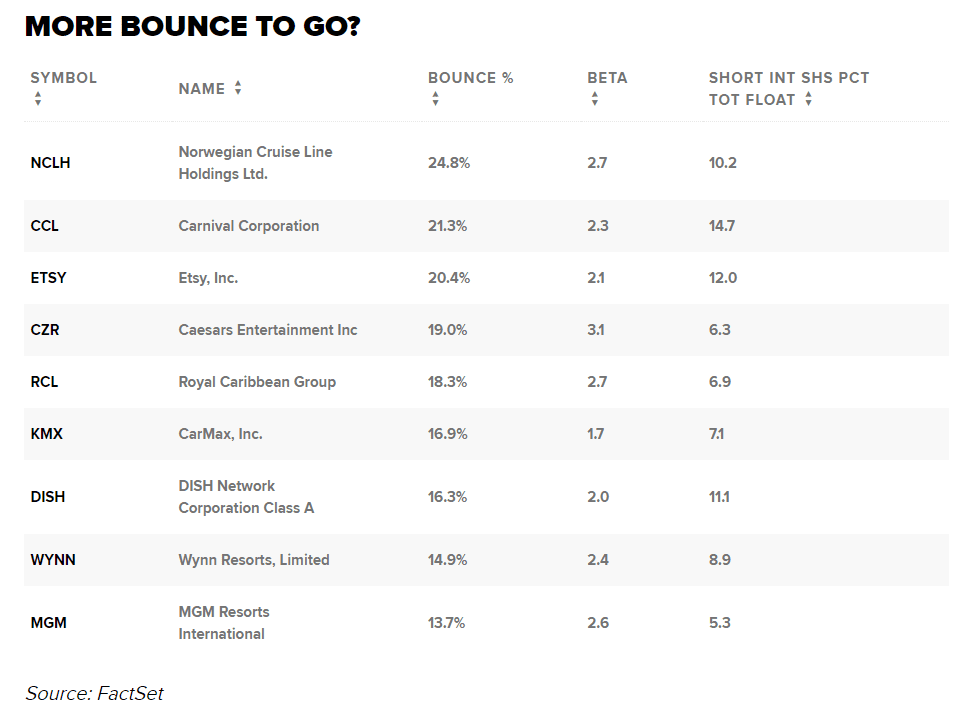This screenshot has height=716, width=956.
Task: Click sort arrows next to Name header
Action: click(238, 88)
